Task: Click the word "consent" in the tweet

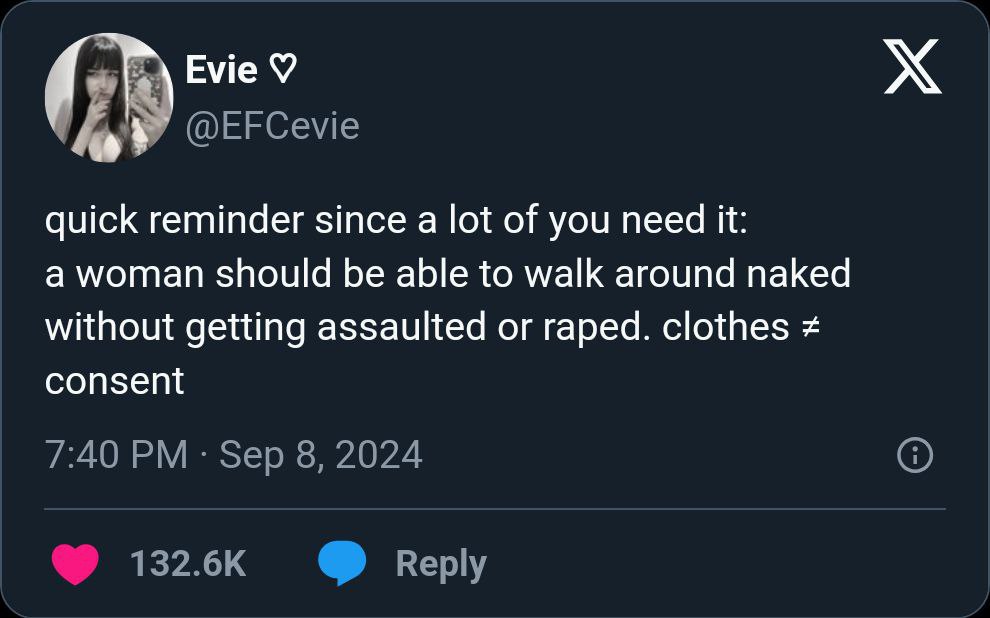Action: 115,381
